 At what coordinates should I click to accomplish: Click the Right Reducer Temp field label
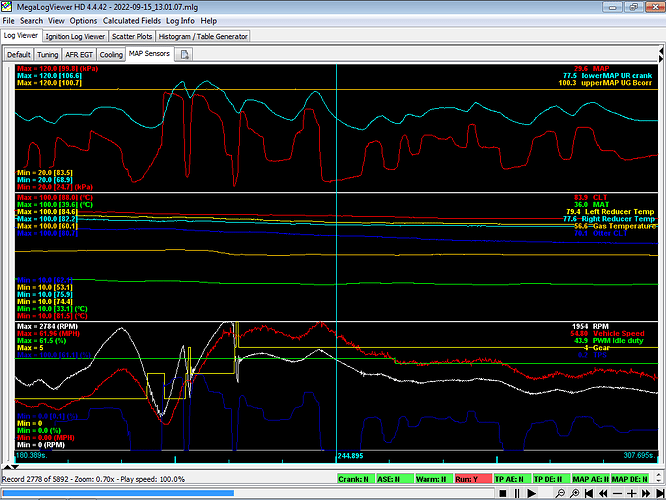click(x=618, y=219)
